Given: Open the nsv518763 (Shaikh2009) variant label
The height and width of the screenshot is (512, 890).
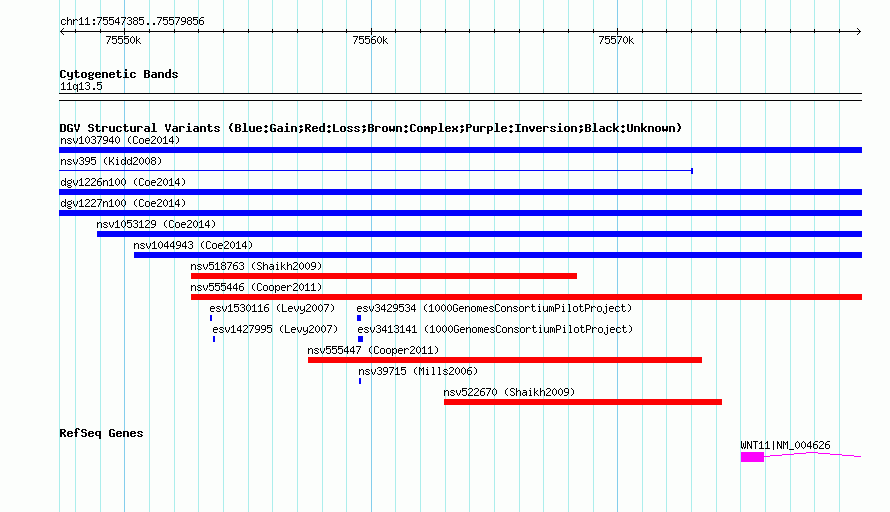Looking at the screenshot, I should pos(256,266).
